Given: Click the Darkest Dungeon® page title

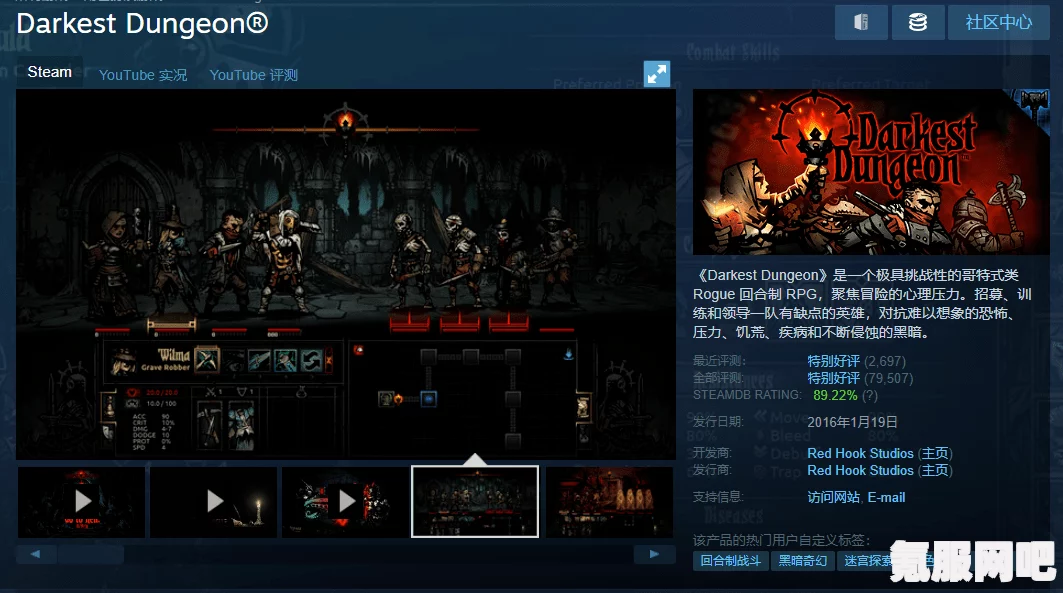Looking at the screenshot, I should click(142, 24).
